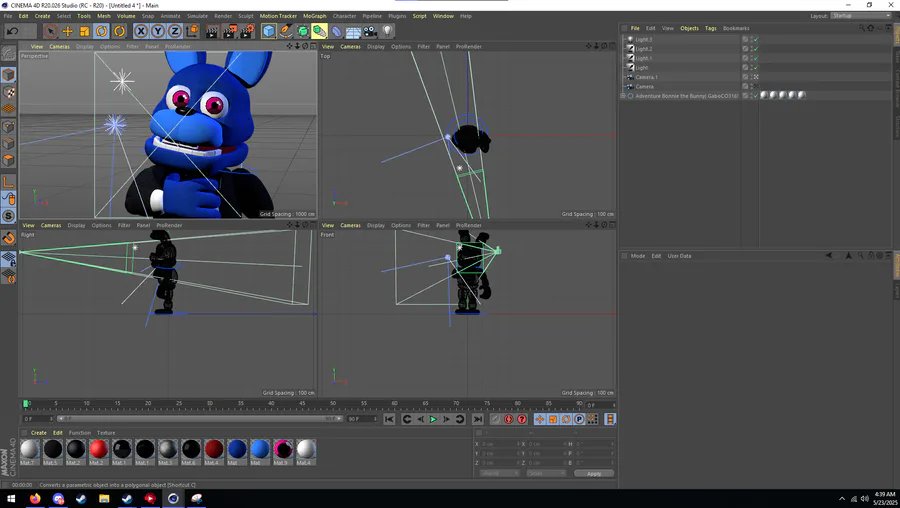
Task: Activate the Move tool cross icon
Action: [x=68, y=31]
